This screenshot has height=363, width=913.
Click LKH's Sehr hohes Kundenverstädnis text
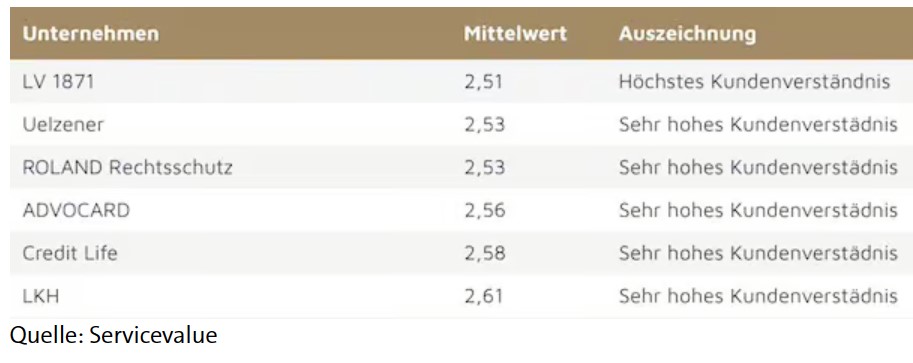click(758, 296)
